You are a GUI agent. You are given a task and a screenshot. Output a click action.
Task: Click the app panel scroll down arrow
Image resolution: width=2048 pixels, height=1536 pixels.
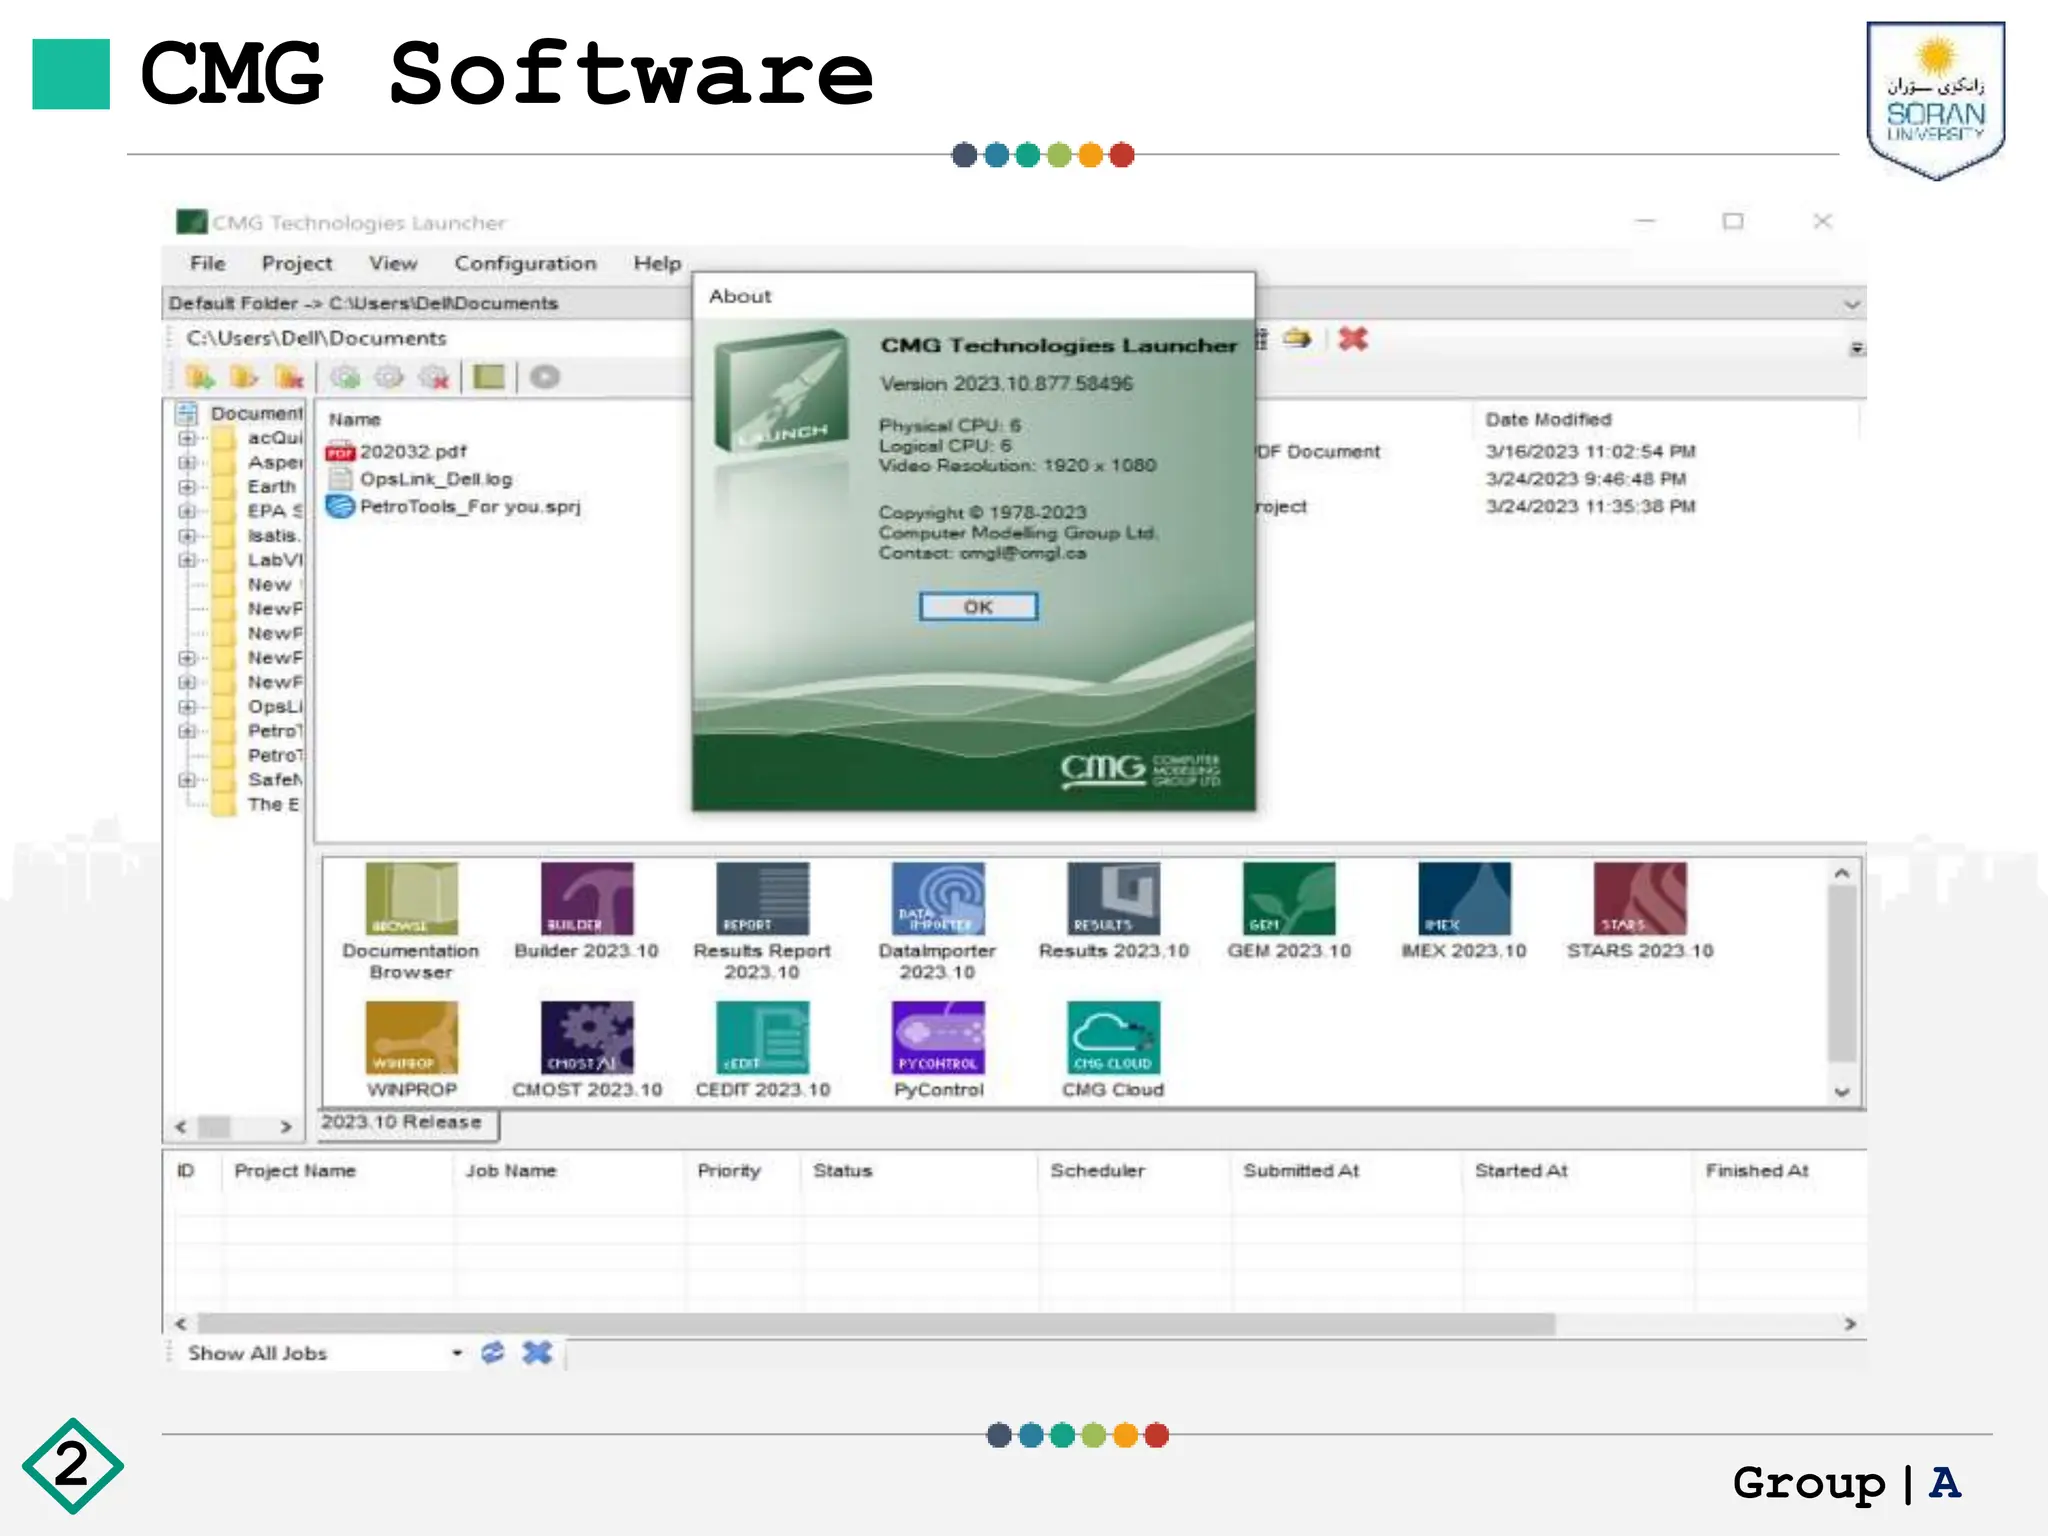(x=1842, y=1092)
